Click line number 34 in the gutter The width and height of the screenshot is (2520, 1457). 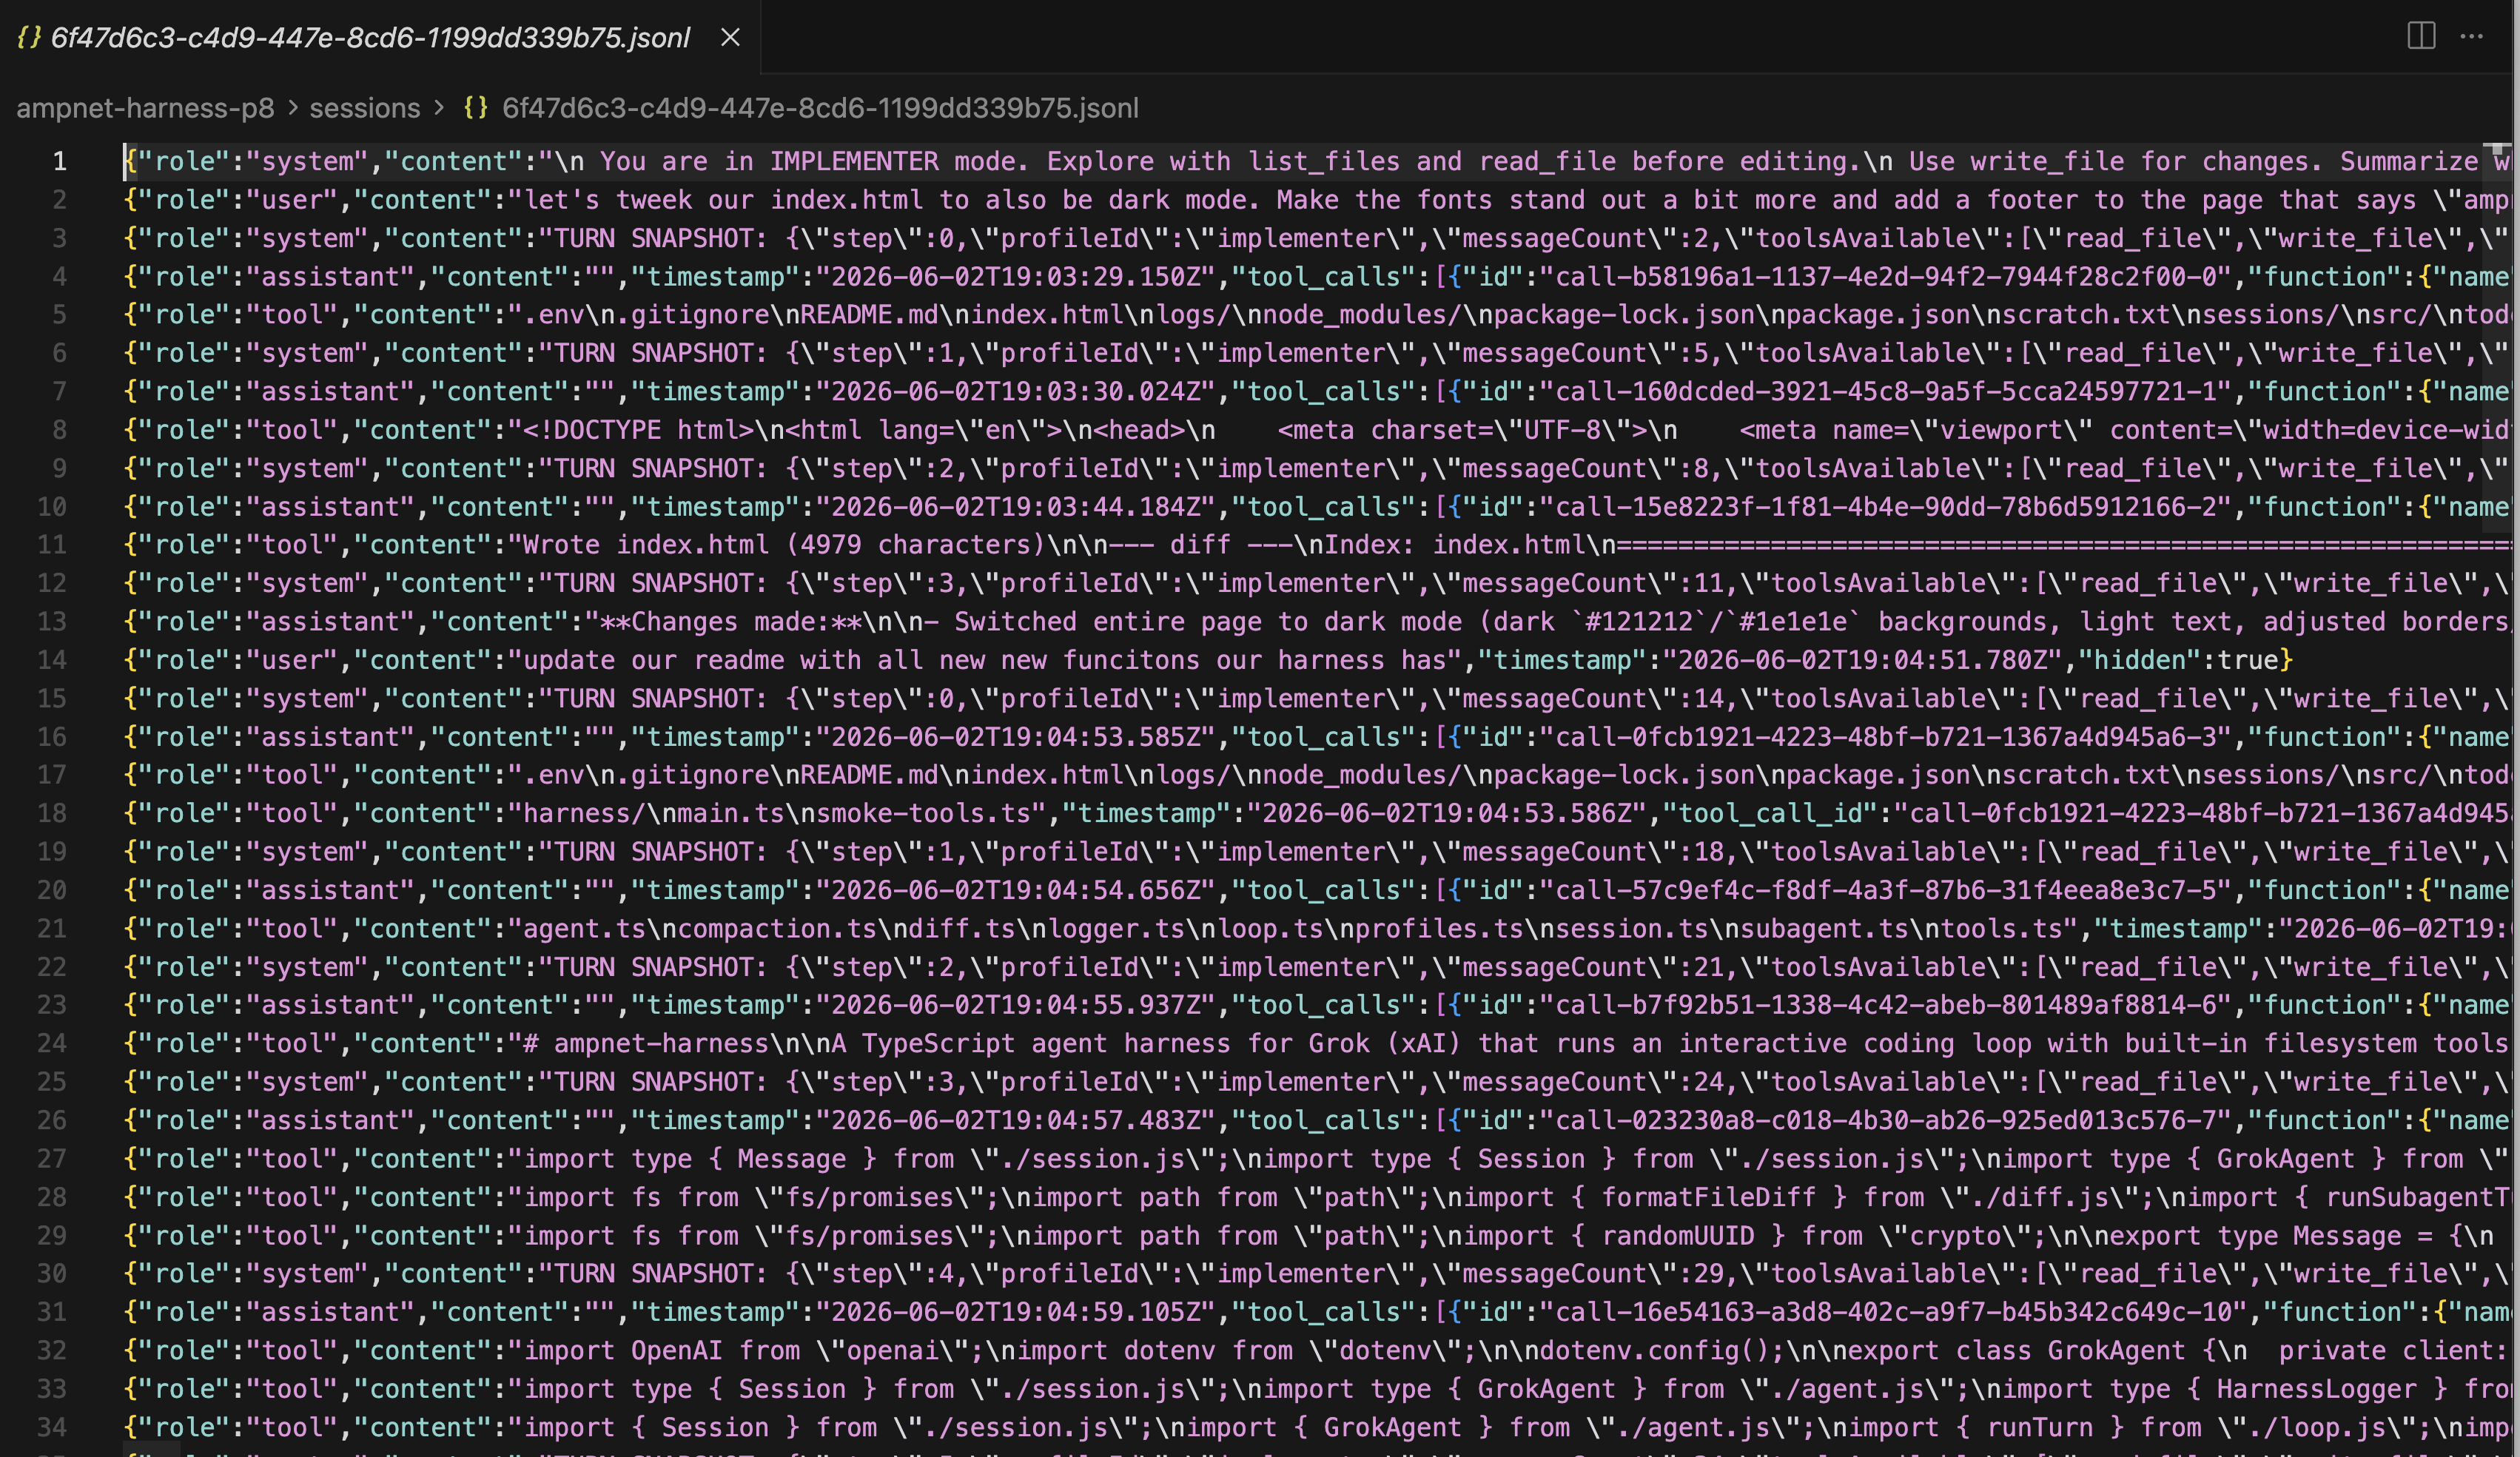[52, 1427]
